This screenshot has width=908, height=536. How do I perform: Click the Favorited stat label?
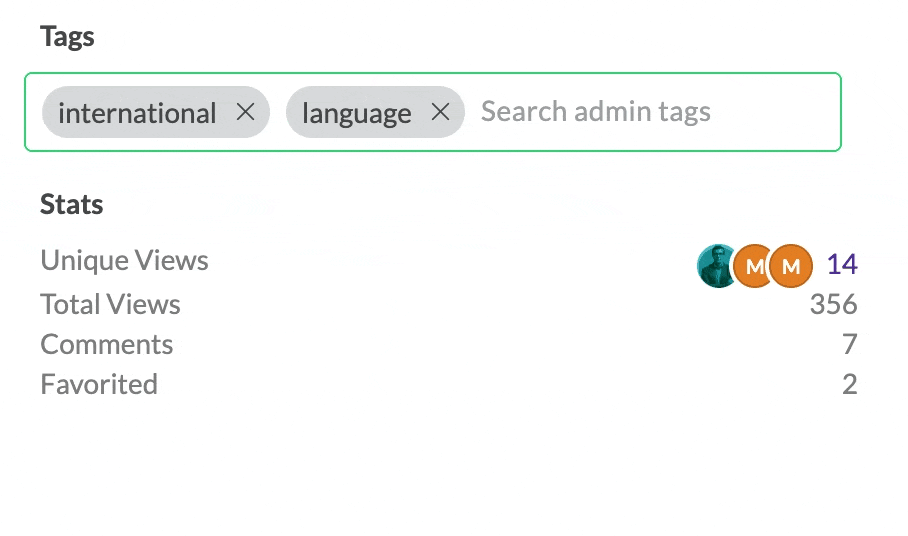click(x=99, y=384)
